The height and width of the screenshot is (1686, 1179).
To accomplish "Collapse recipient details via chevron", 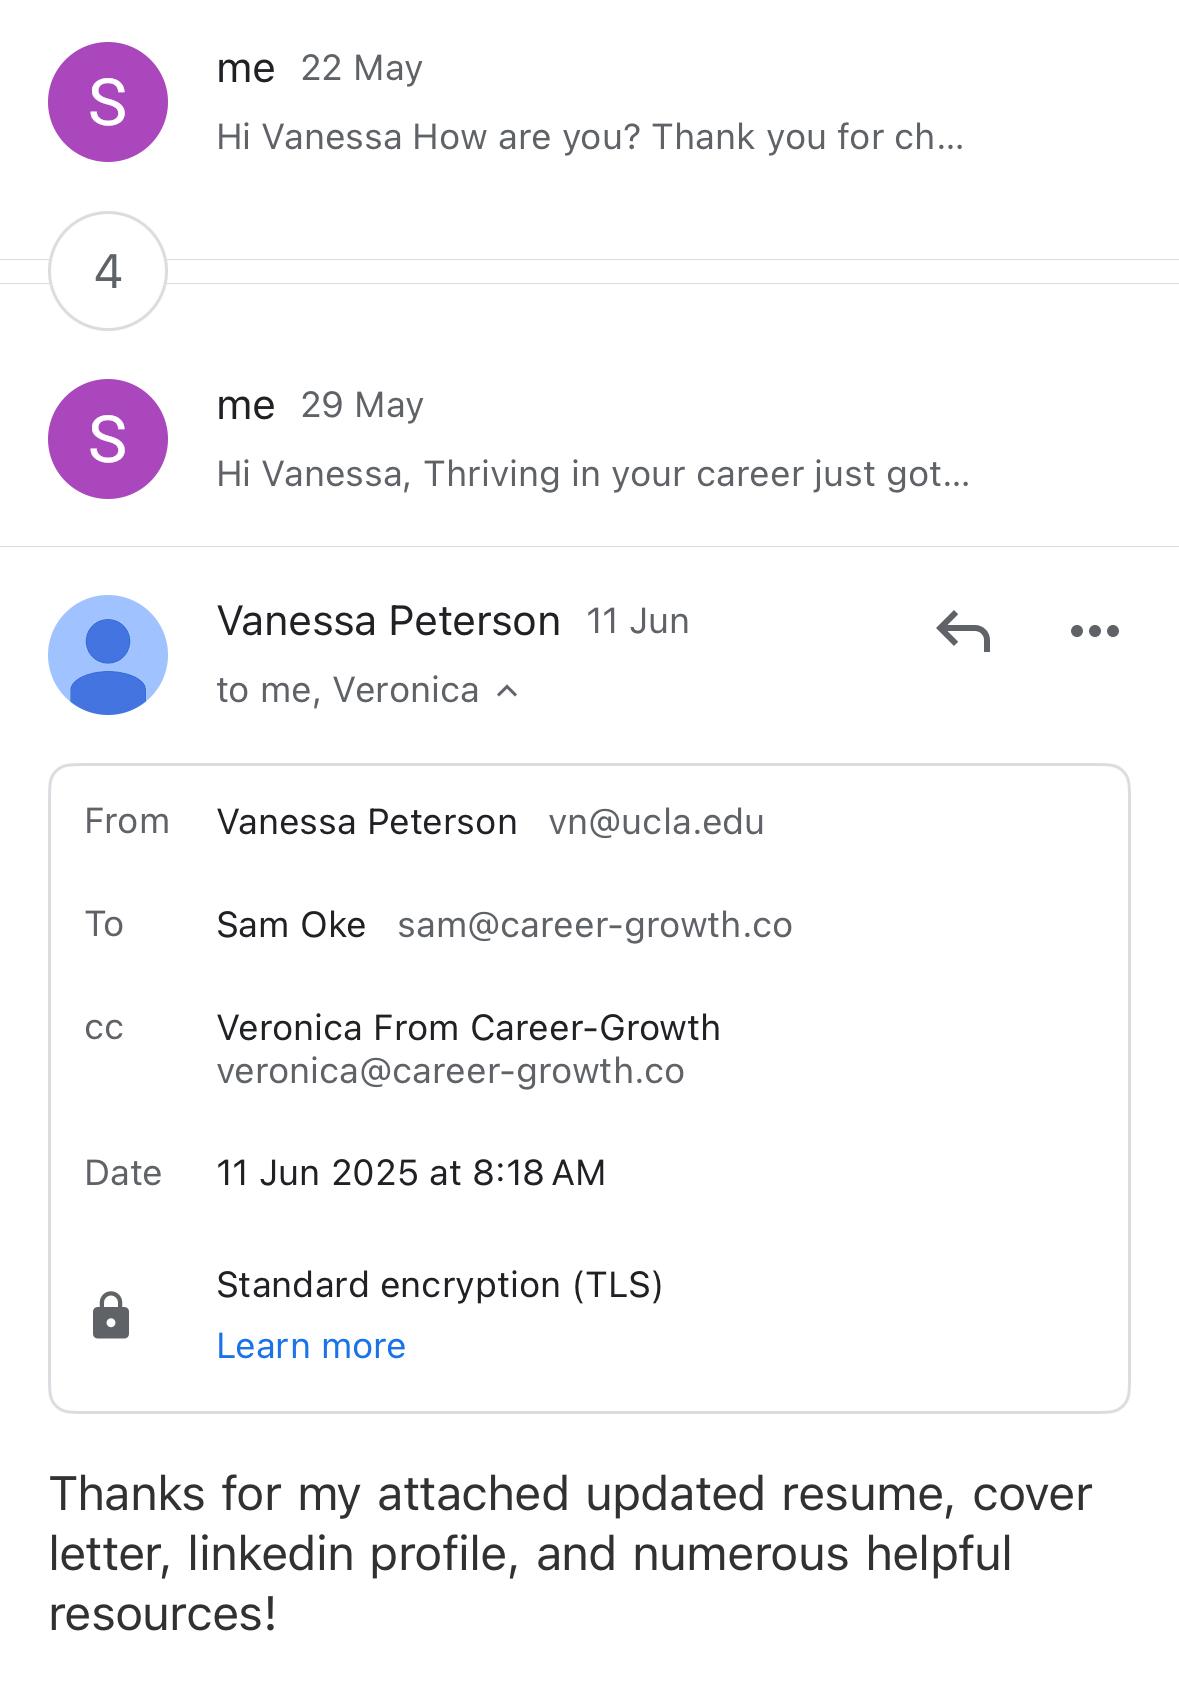I will tap(508, 691).
